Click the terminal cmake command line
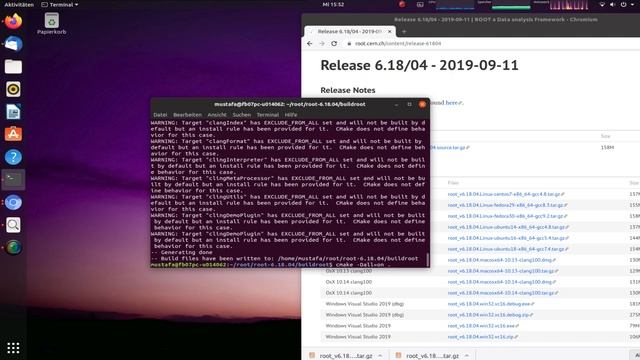Image resolution: width=640 pixels, height=360 pixels. (x=269, y=264)
